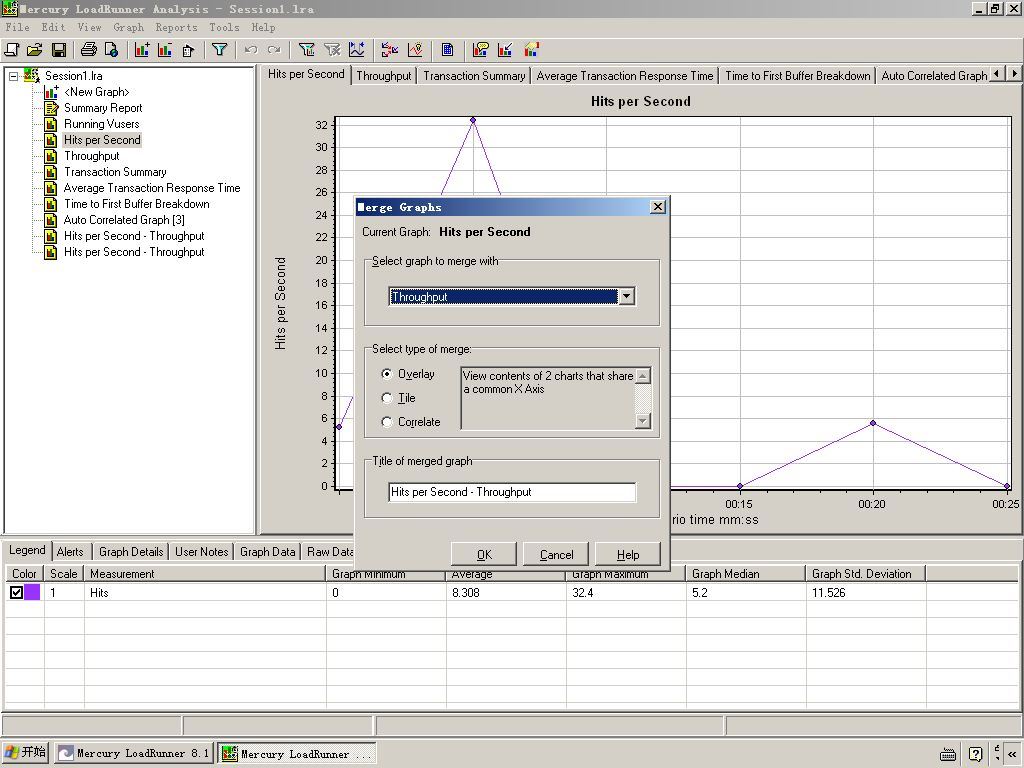Click the printer icon in the toolbar
This screenshot has width=1024, height=768.
(89, 50)
